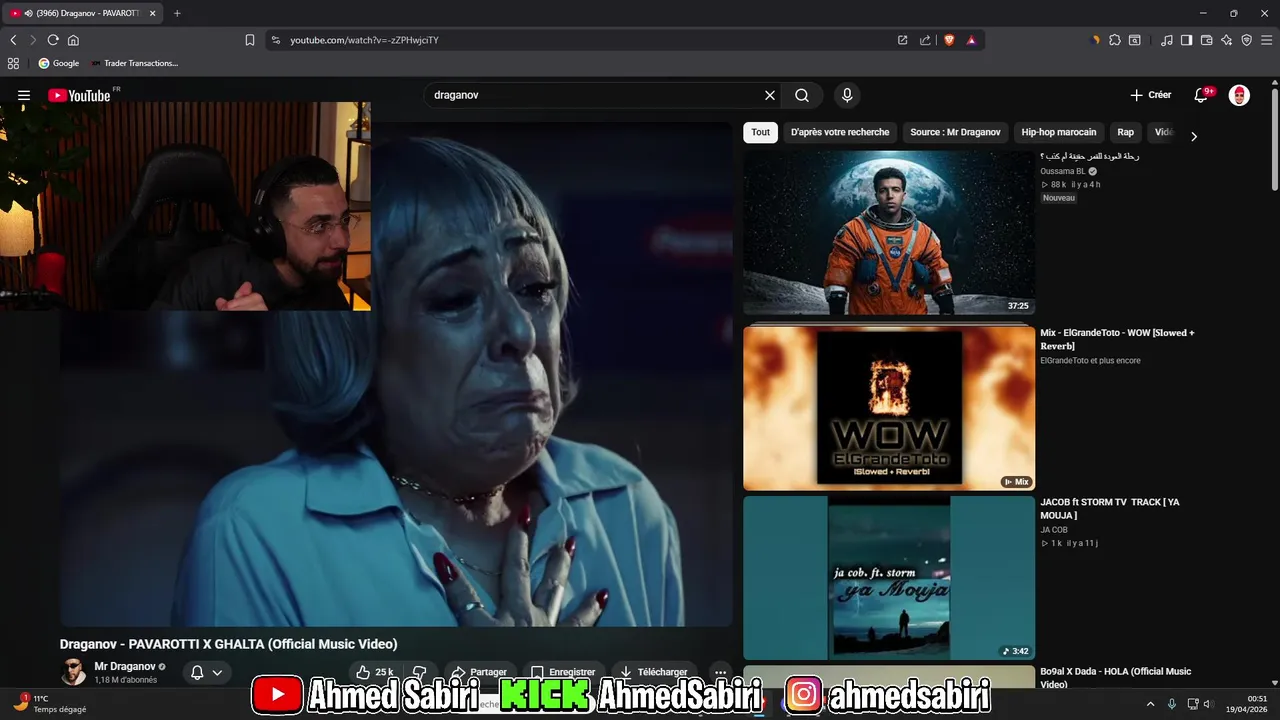The width and height of the screenshot is (1280, 720).
Task: Open Brave Shields lion icon
Action: 949,40
